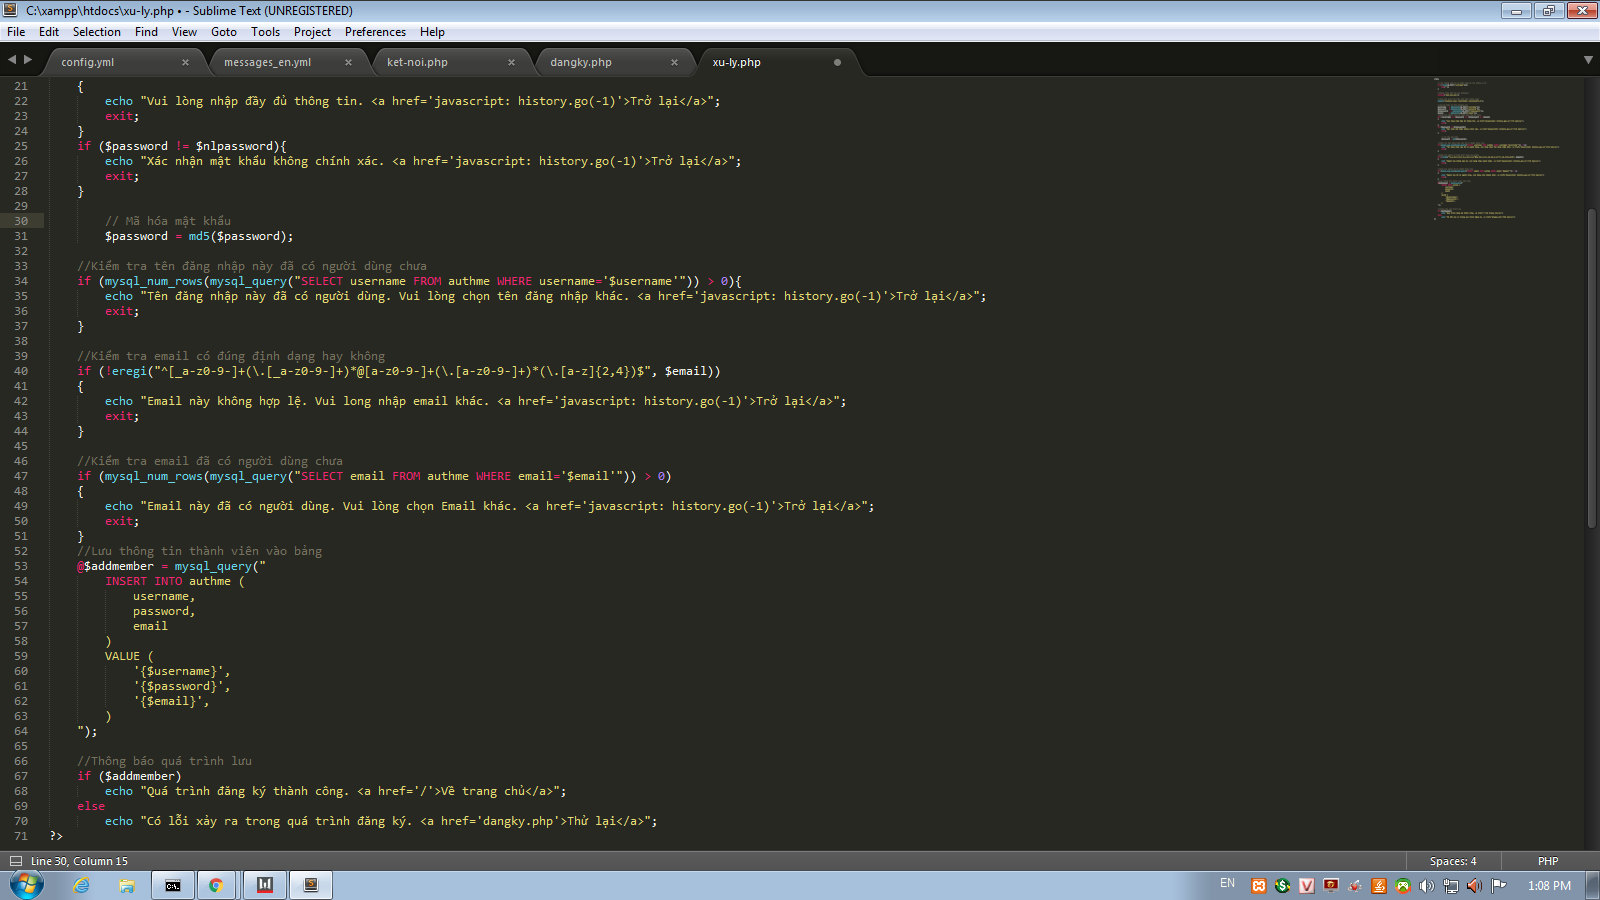Image resolution: width=1600 pixels, height=900 pixels.
Task: Close the config.yml tab
Action: (185, 62)
